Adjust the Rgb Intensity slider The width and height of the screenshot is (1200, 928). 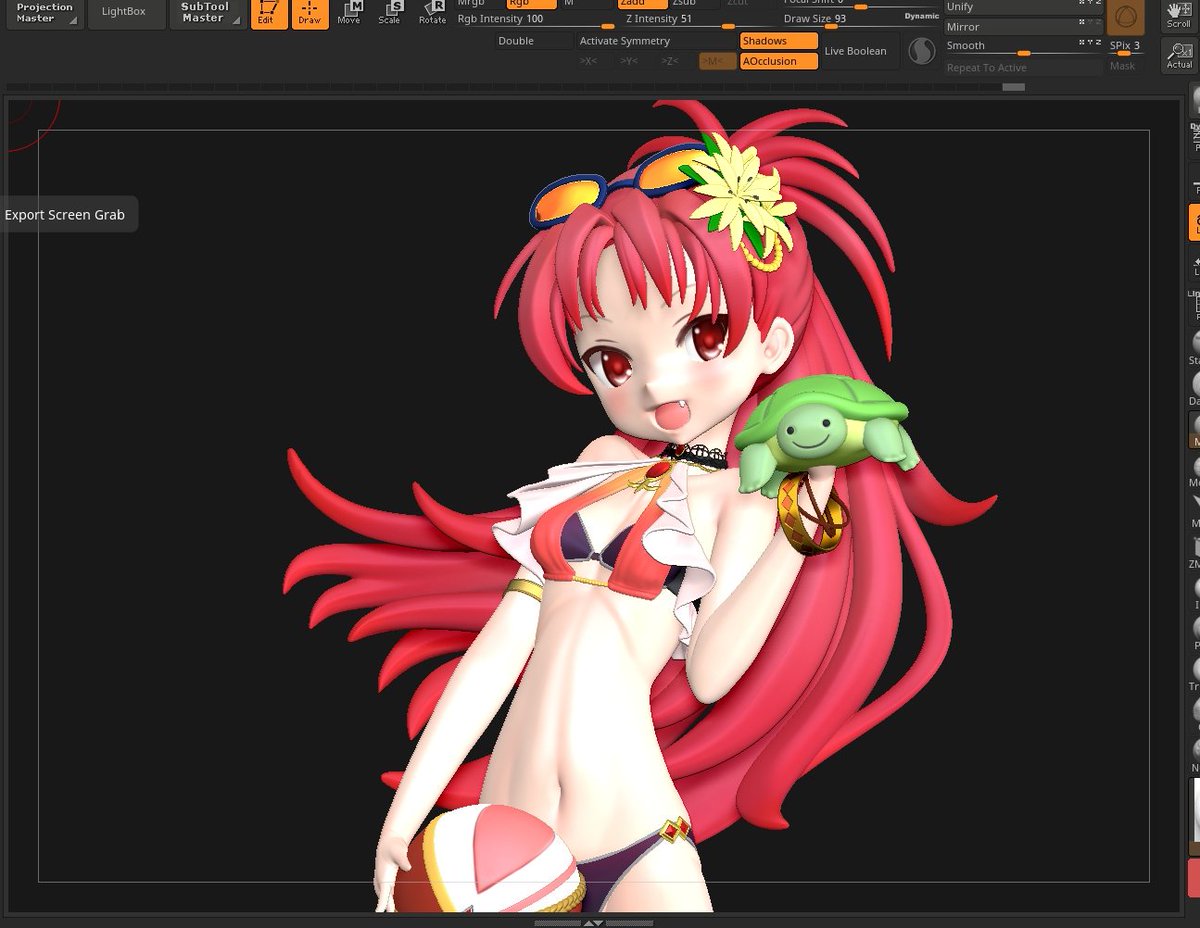click(535, 21)
